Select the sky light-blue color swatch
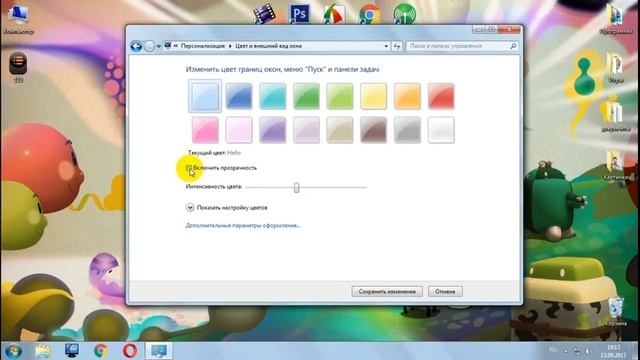This screenshot has width=640, height=360. click(x=205, y=96)
